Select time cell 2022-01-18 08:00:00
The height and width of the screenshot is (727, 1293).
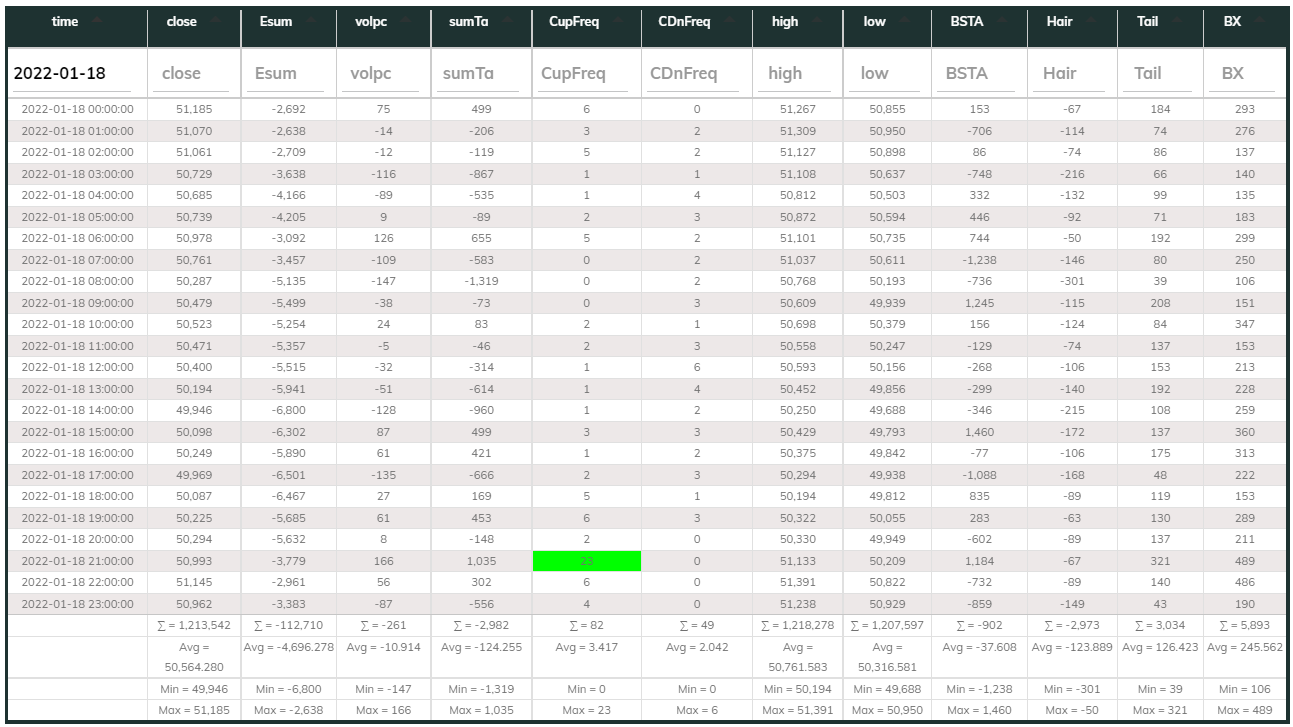(77, 281)
